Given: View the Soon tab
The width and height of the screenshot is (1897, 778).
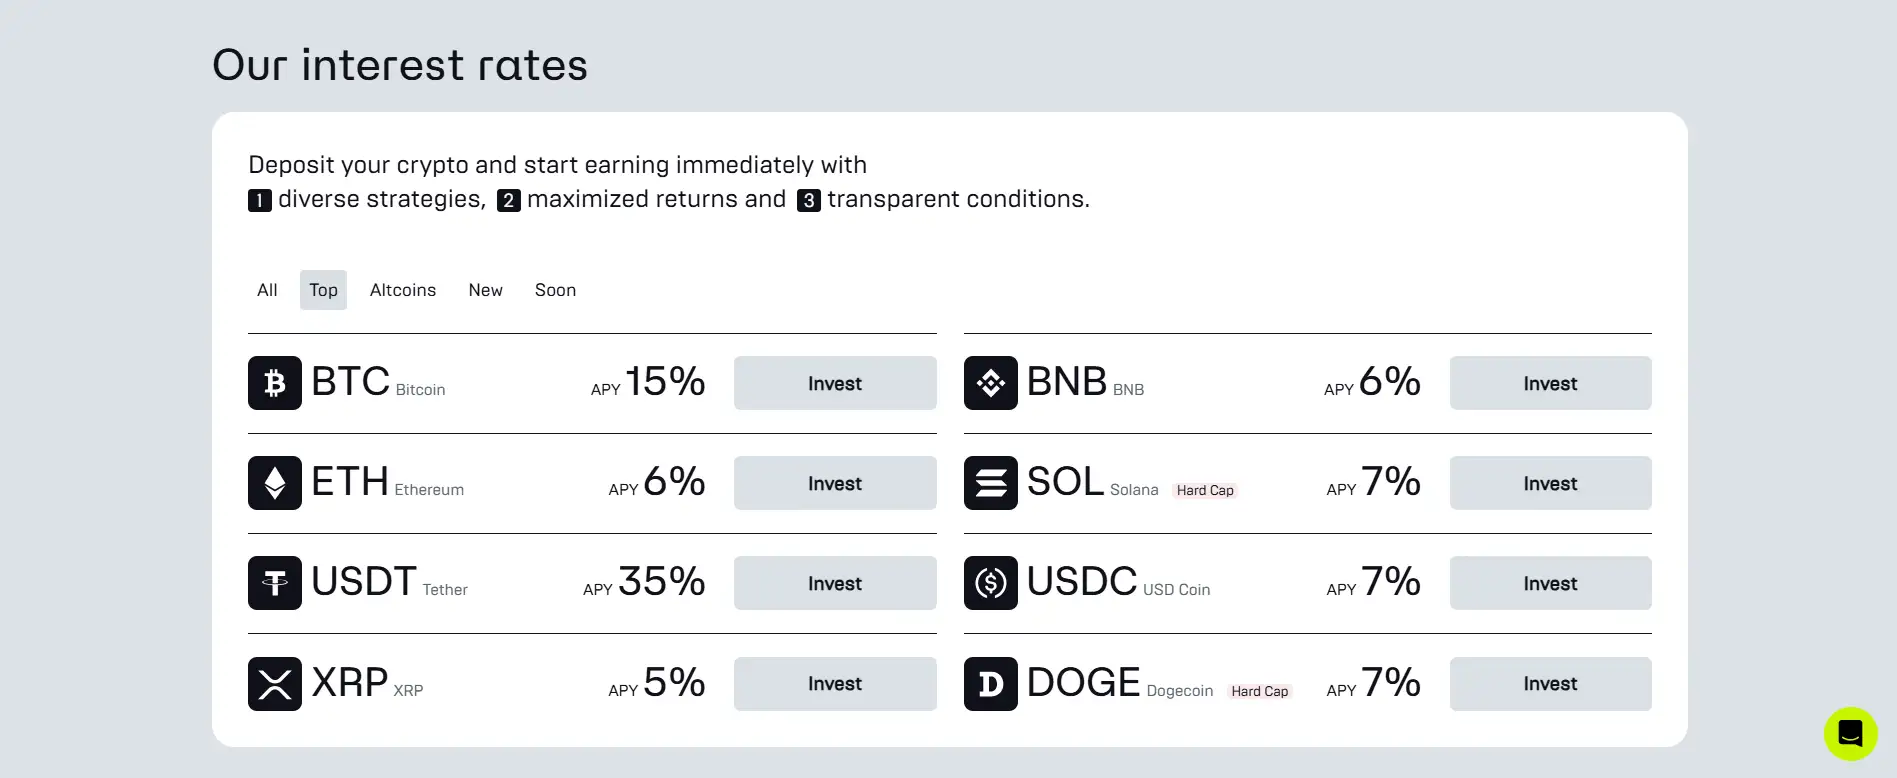Looking at the screenshot, I should 555,290.
